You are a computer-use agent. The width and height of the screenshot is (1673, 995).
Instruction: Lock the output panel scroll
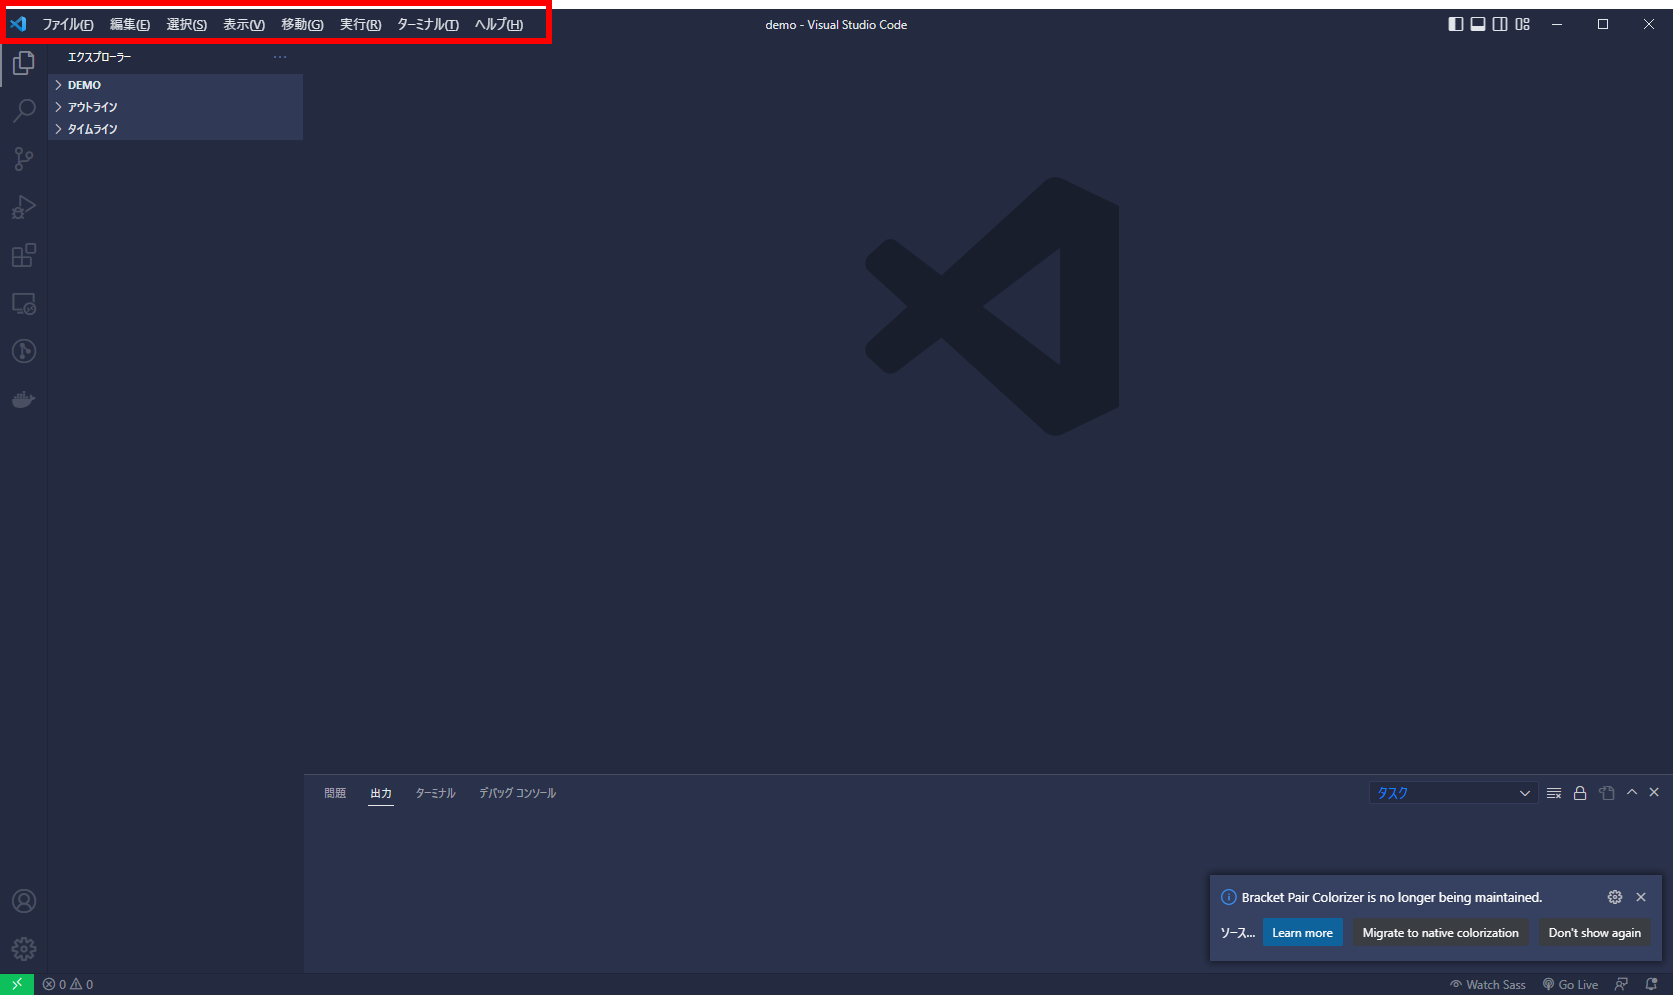[x=1580, y=792]
